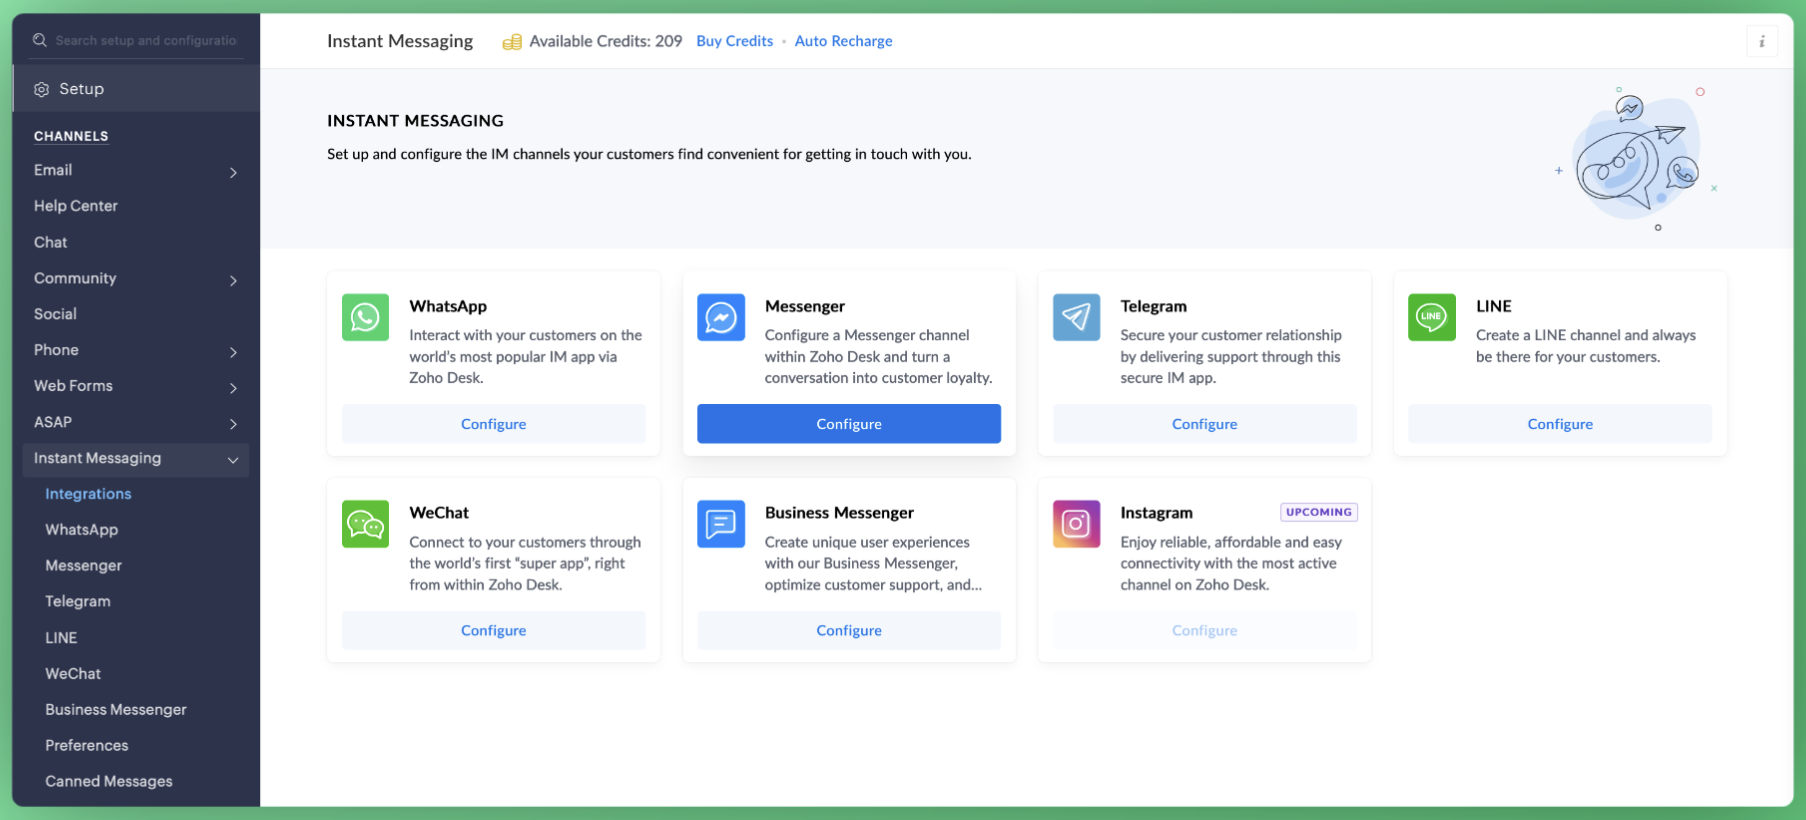Open Preferences in sidebar submenu

click(x=87, y=746)
